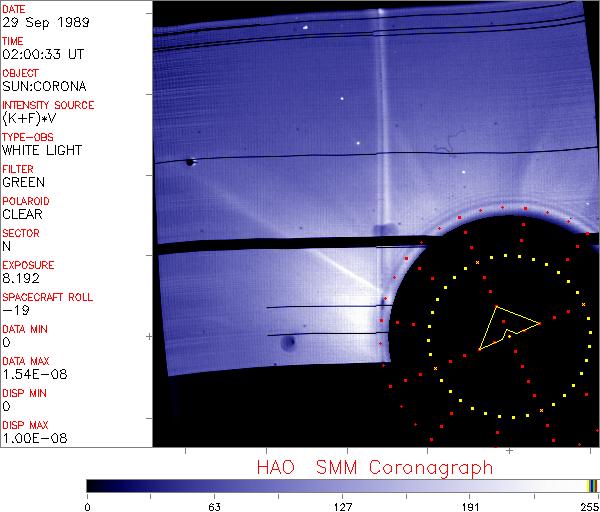600x512 pixels.
Task: Click the dark circular blemish on upper horizontal line
Action: 189,161
